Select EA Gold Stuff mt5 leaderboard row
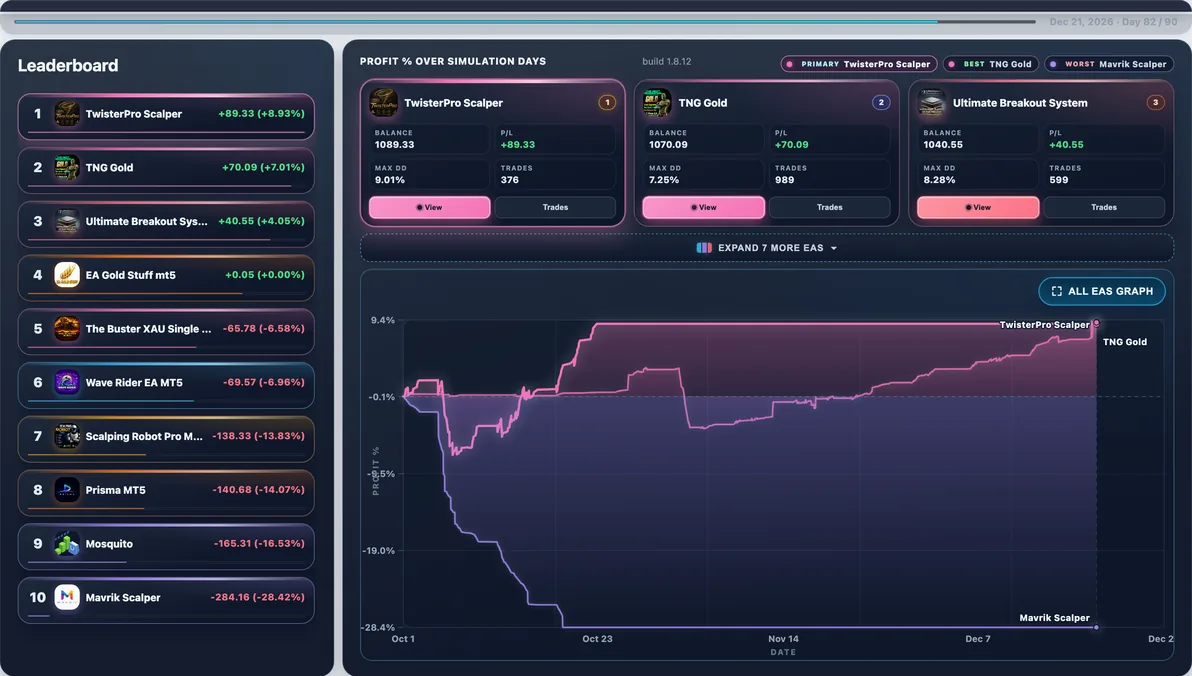 (166, 278)
